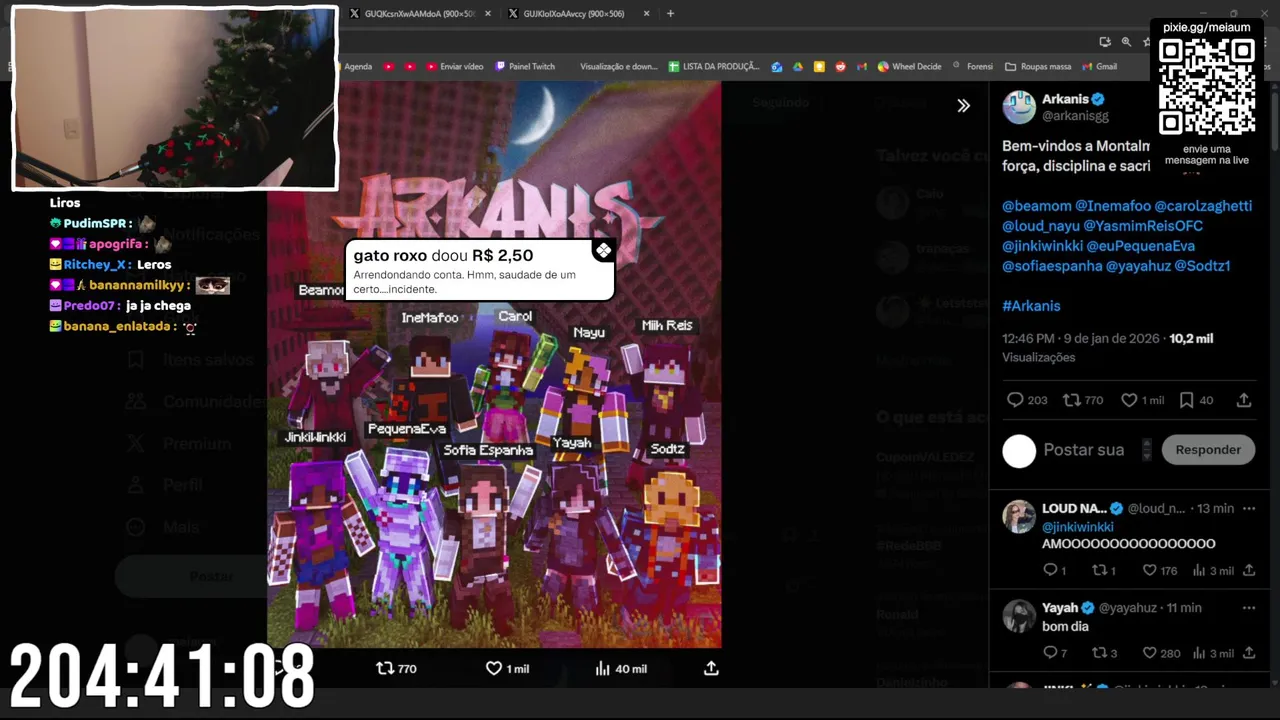This screenshot has width=1280, height=720.
Task: Open @yayahuz mention link
Action: 1138,266
